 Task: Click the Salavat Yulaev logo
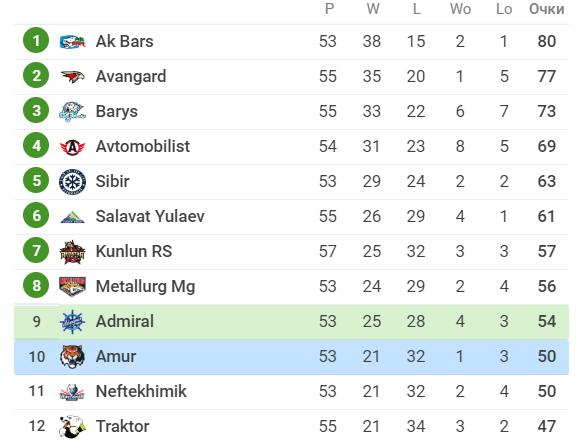tap(72, 217)
